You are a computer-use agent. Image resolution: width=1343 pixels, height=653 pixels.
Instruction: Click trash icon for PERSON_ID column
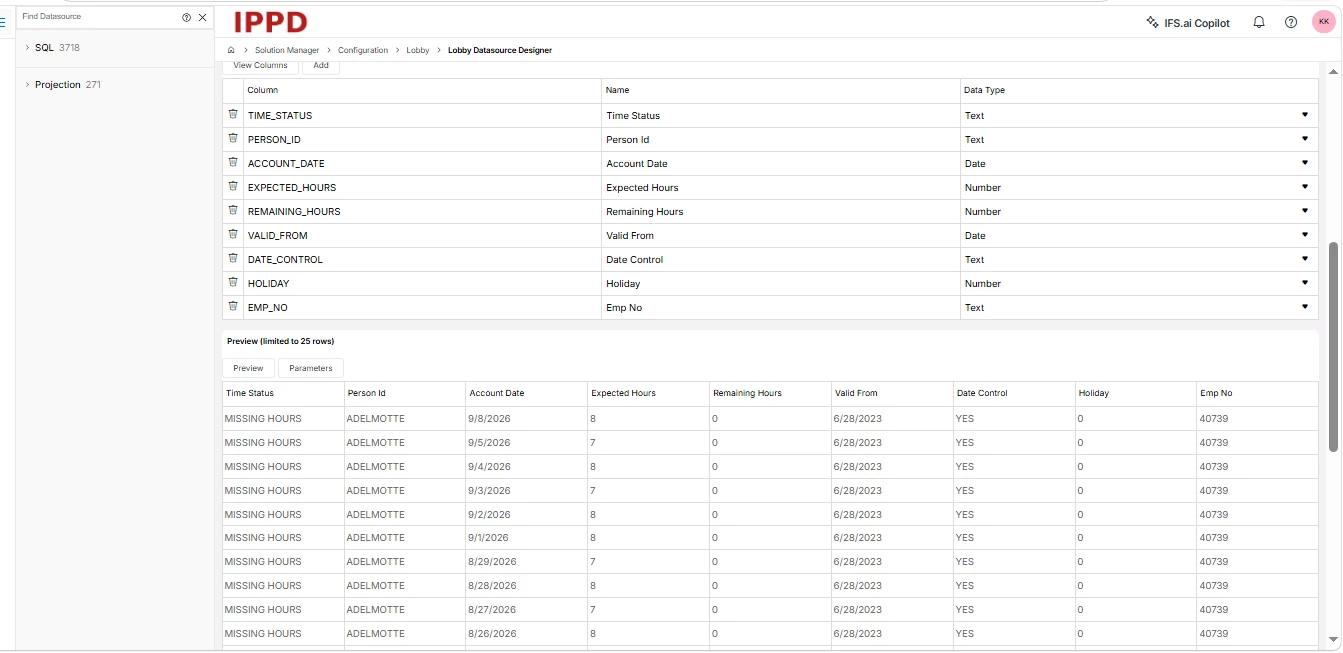[233, 138]
